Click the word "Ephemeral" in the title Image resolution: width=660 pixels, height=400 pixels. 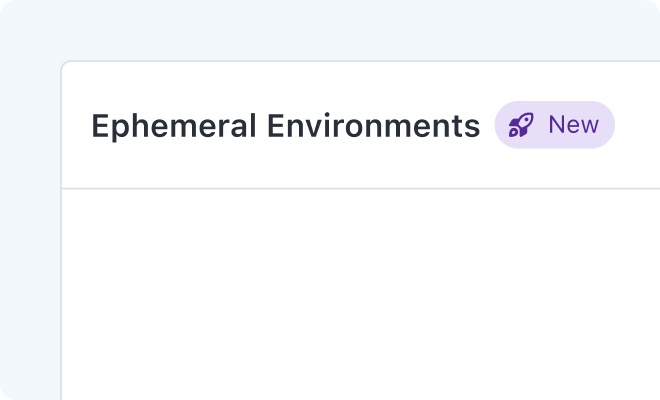coord(173,126)
